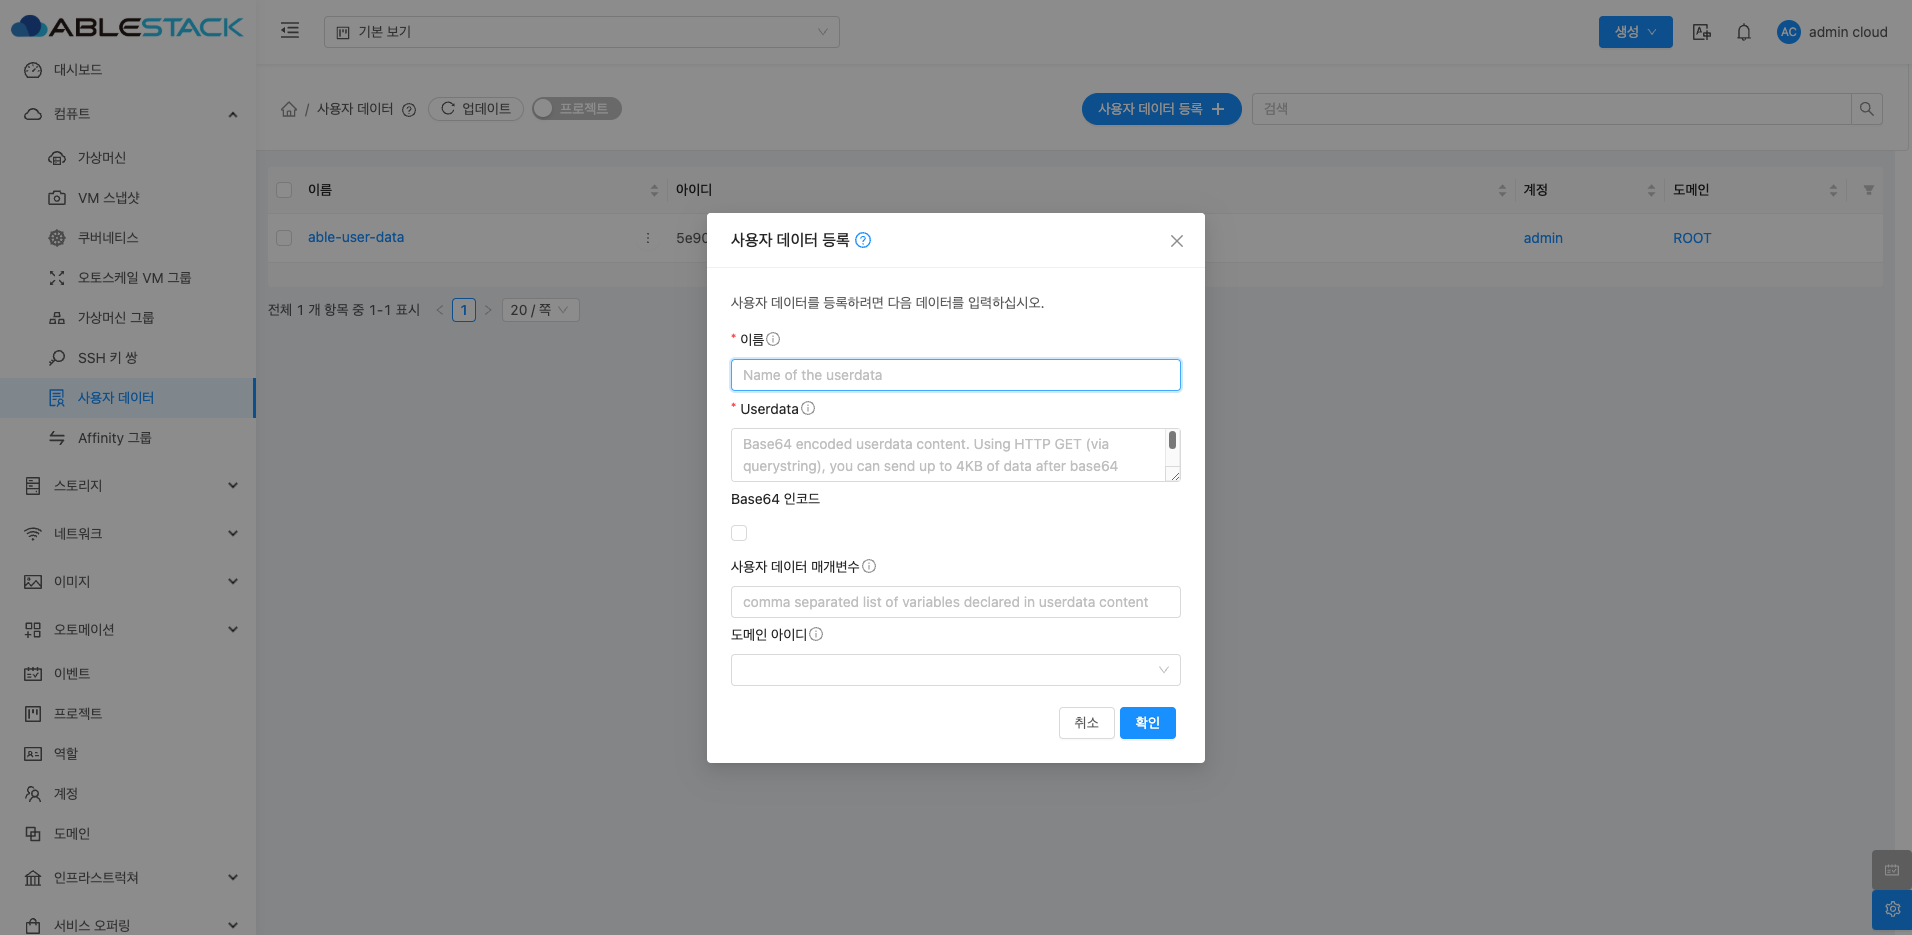Check the Base64 인코드 checkbox
The width and height of the screenshot is (1912, 935).
tap(739, 533)
